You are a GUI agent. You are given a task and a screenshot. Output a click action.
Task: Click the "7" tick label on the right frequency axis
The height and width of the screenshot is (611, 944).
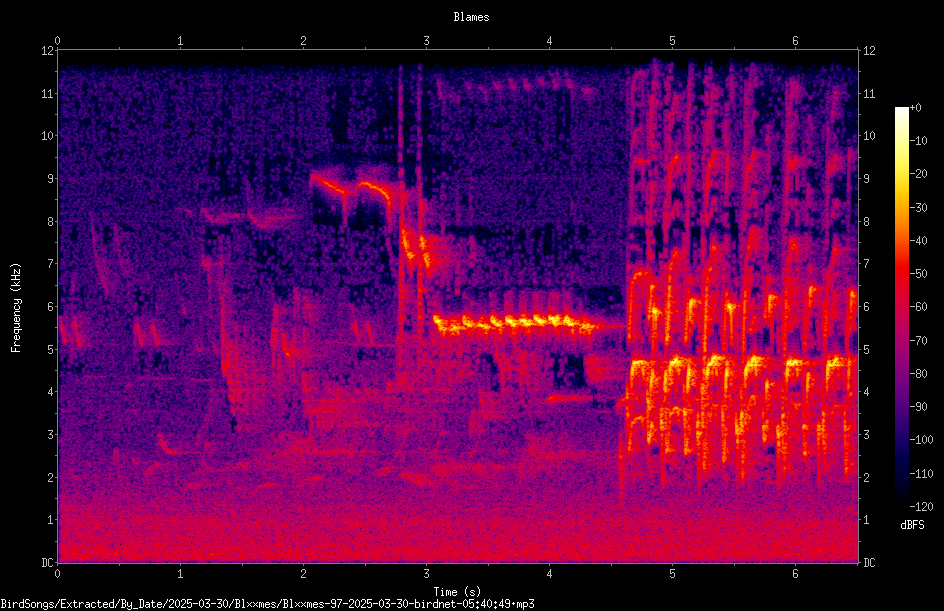(866, 264)
